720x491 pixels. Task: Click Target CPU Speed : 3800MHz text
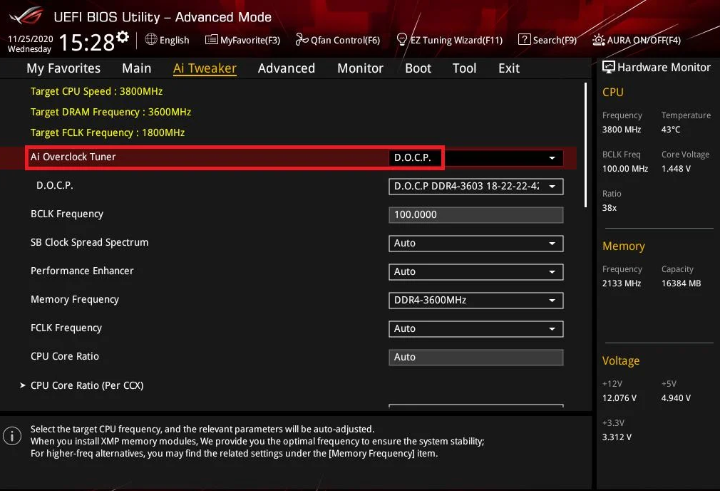pyautogui.click(x=96, y=91)
